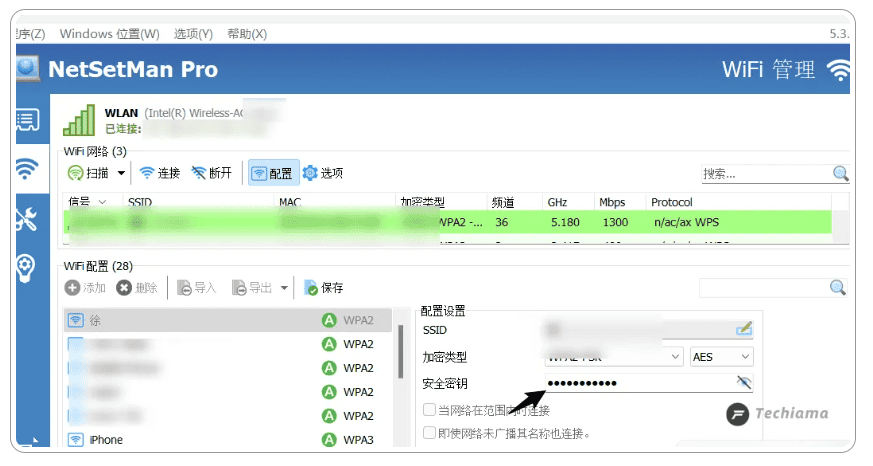Click 扫描 to scan WiFi networks
This screenshot has height=466, width=873.
tap(88, 173)
